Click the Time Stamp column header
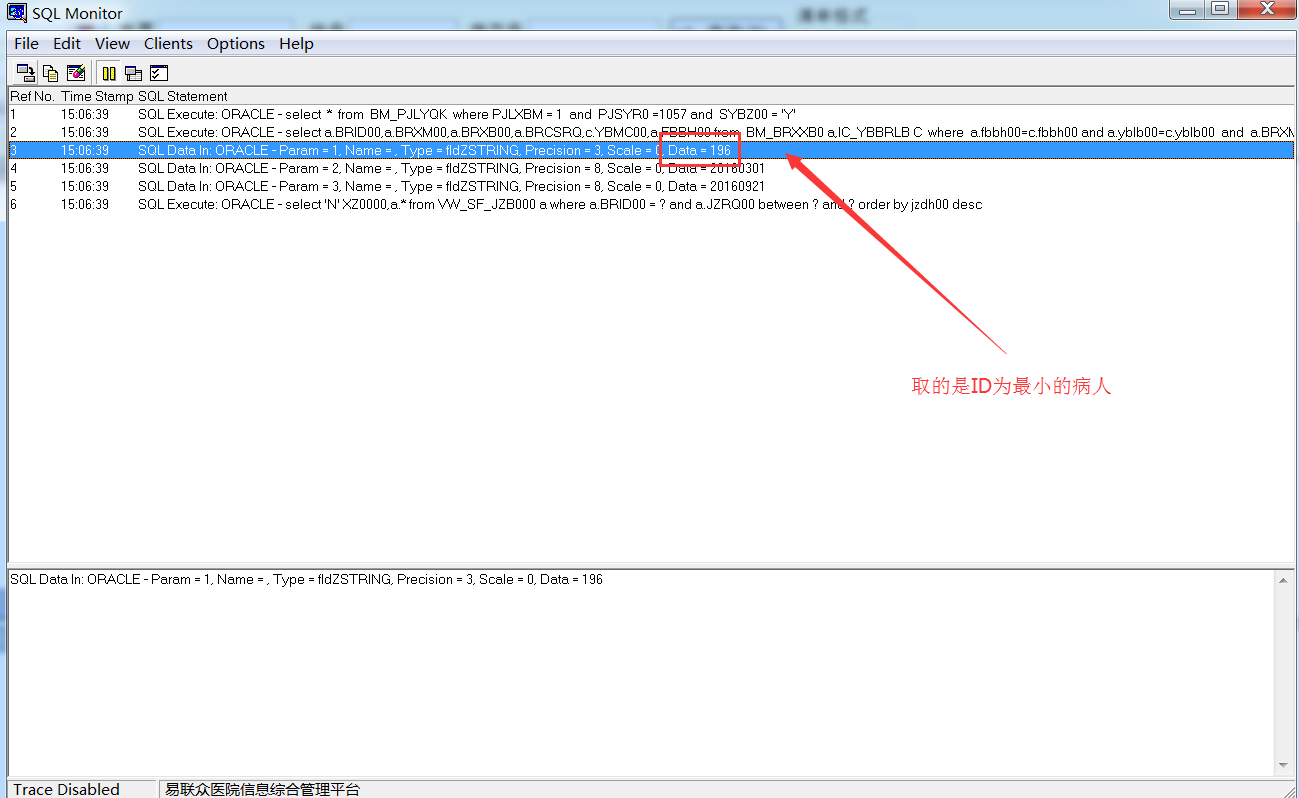Screen dimensions: 1299x798 click(97, 96)
